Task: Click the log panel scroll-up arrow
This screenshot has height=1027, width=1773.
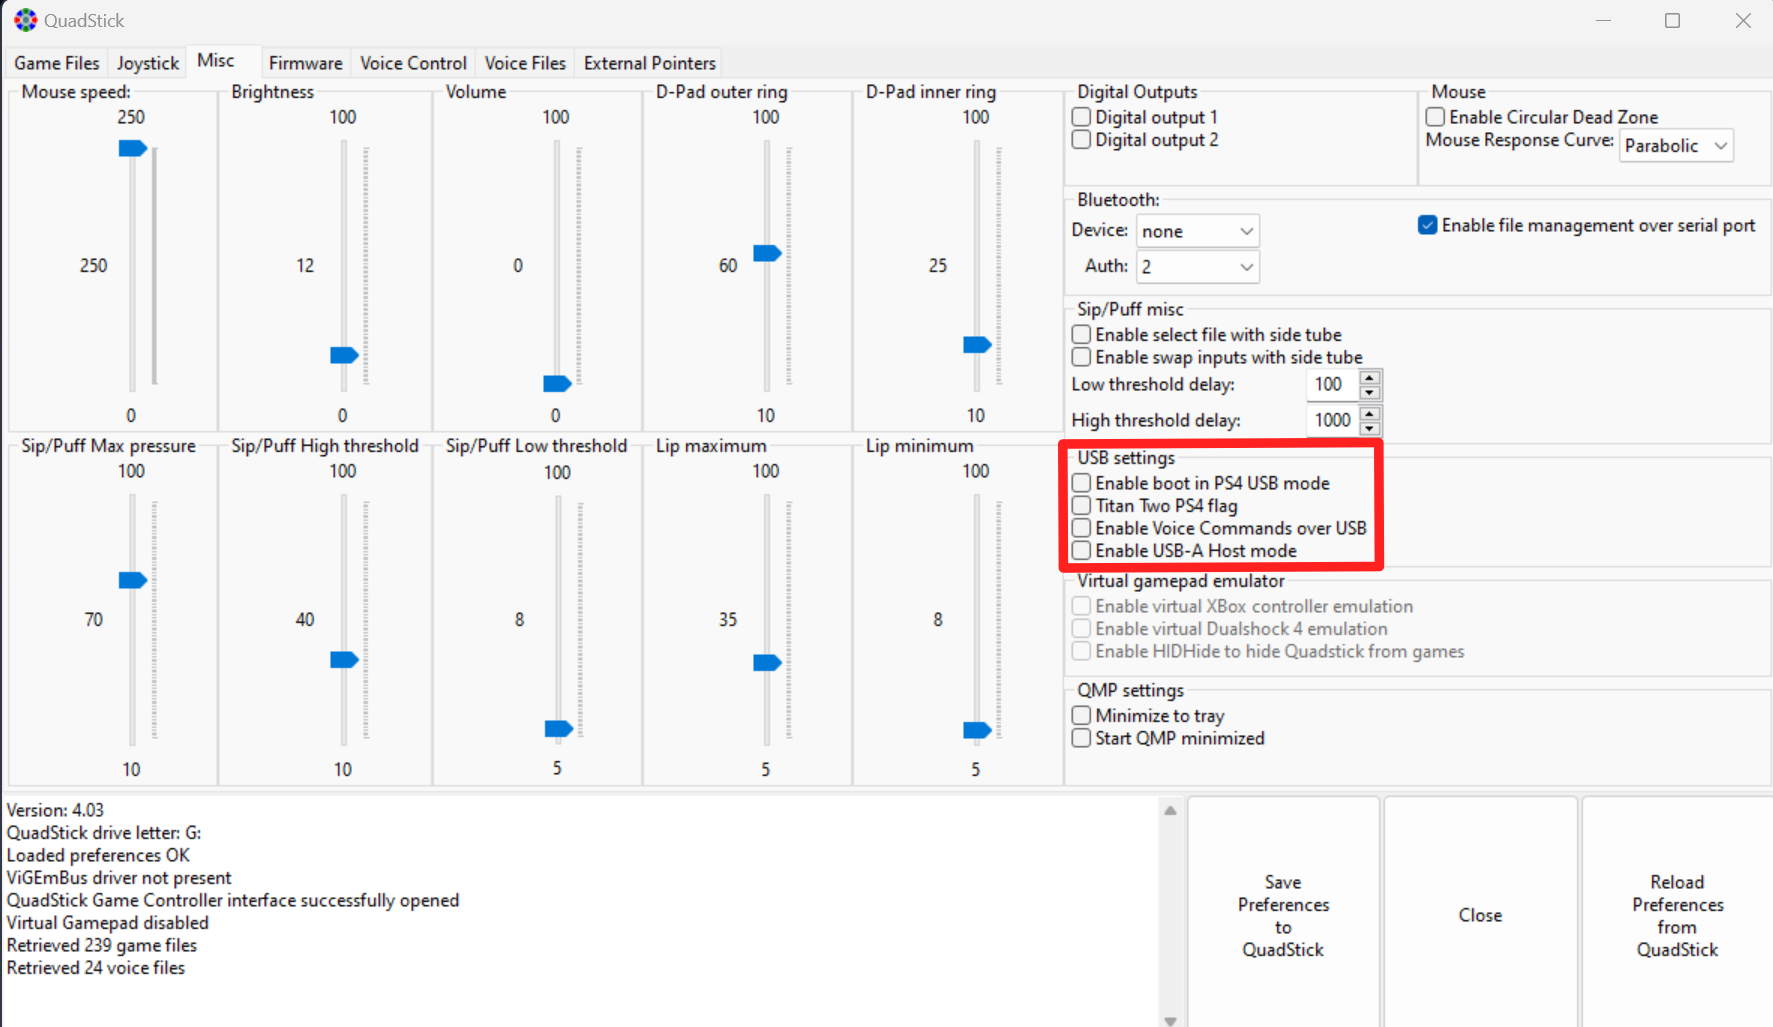Action: click(1170, 811)
